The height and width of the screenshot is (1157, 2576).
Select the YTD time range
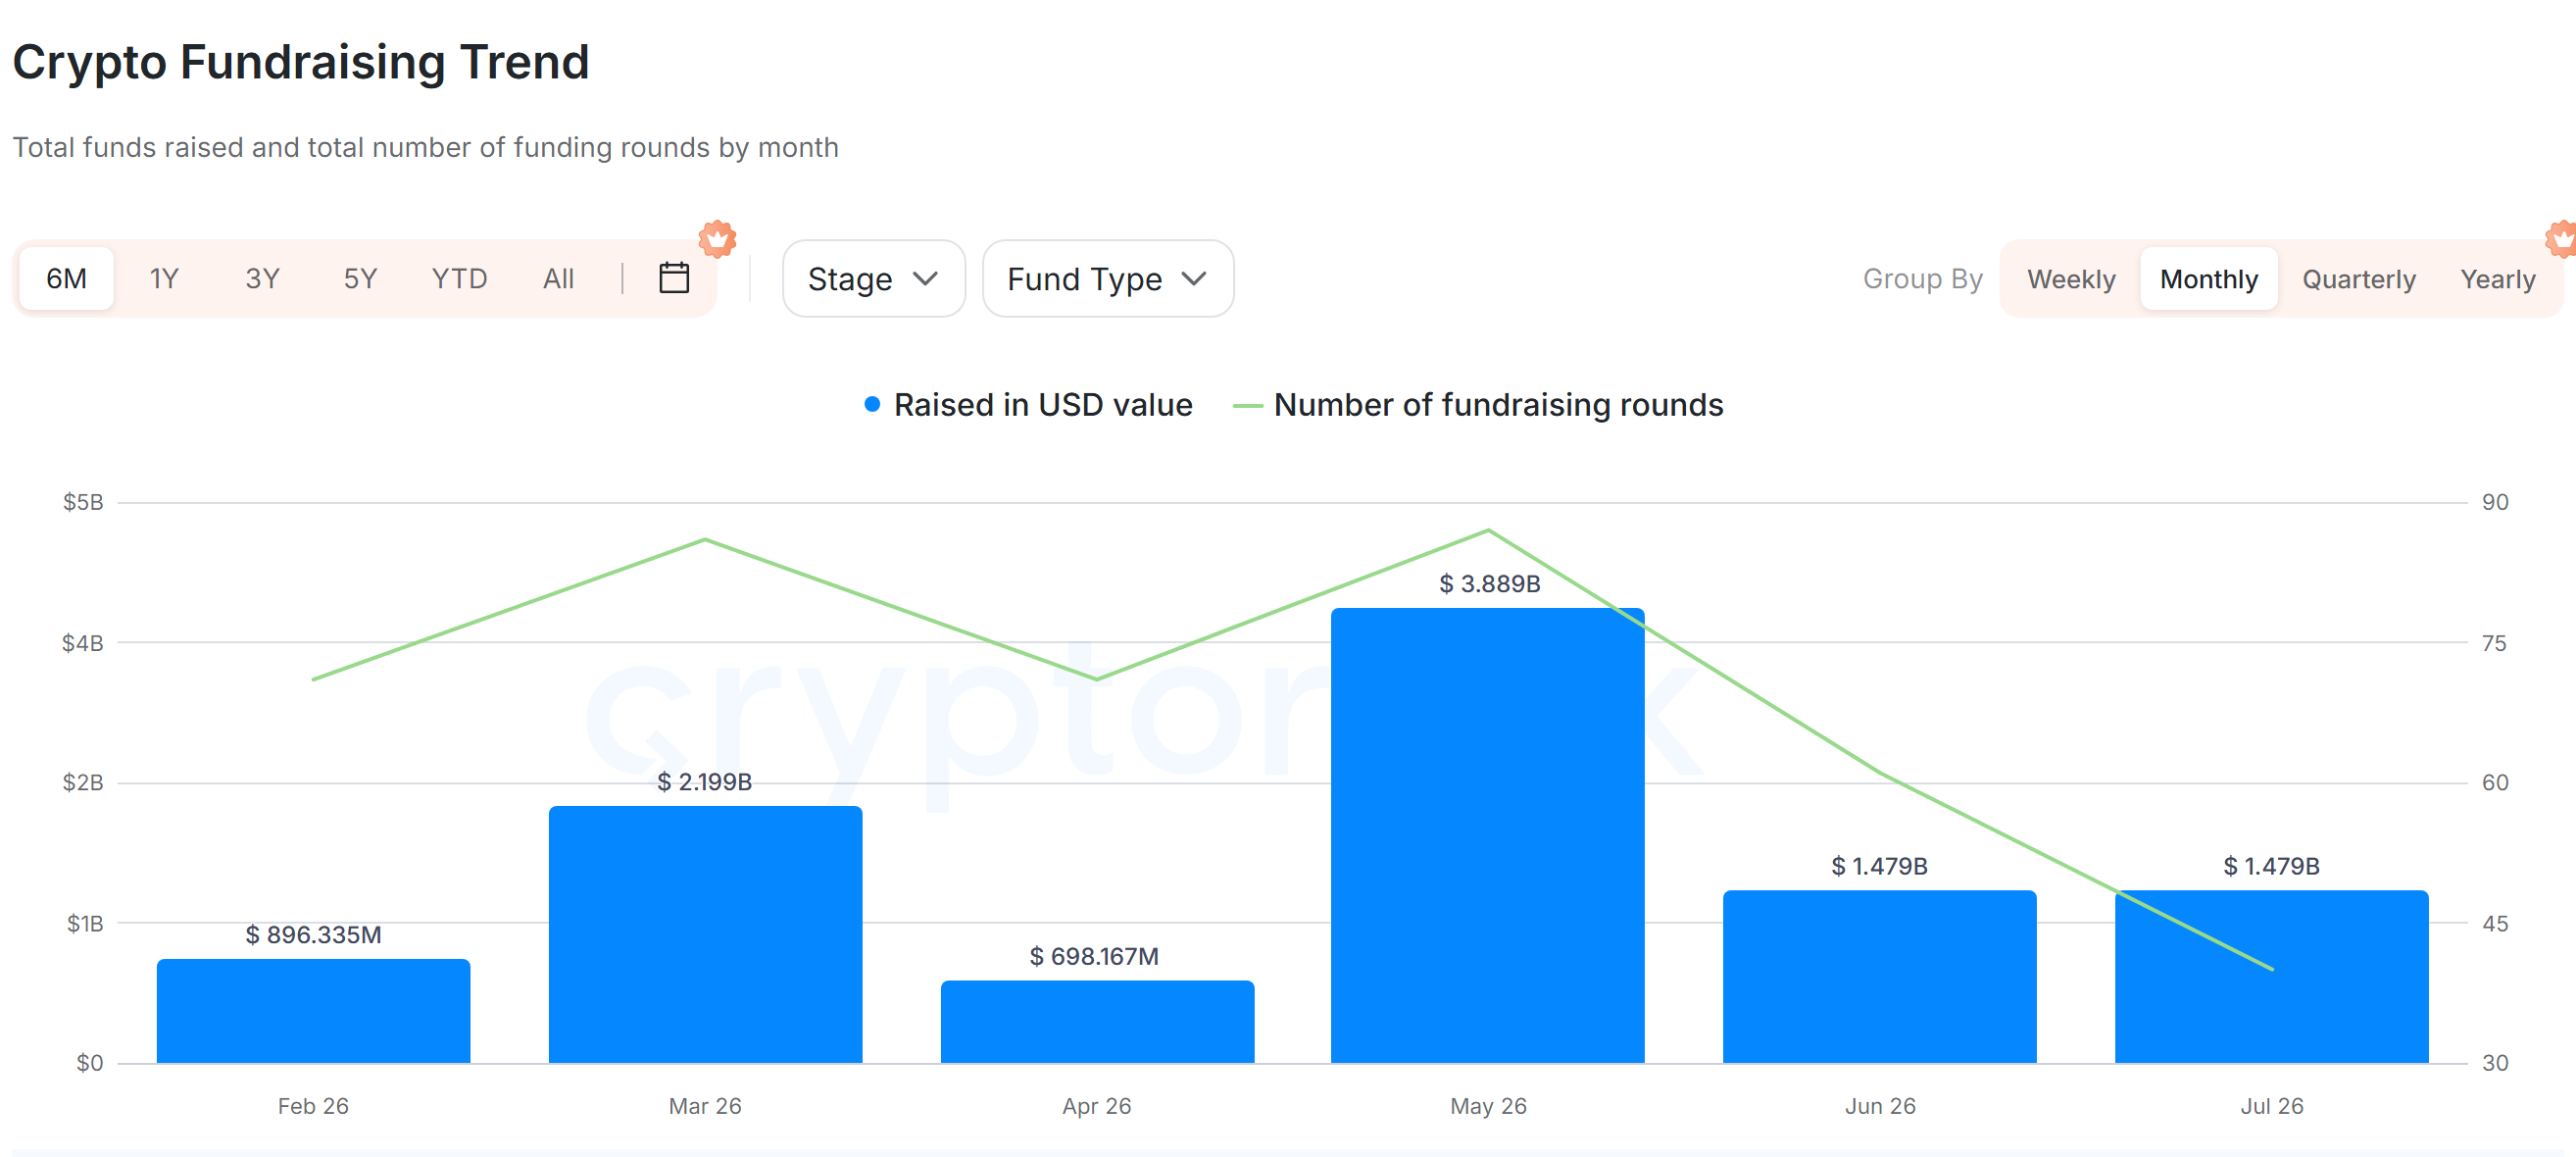(x=459, y=278)
